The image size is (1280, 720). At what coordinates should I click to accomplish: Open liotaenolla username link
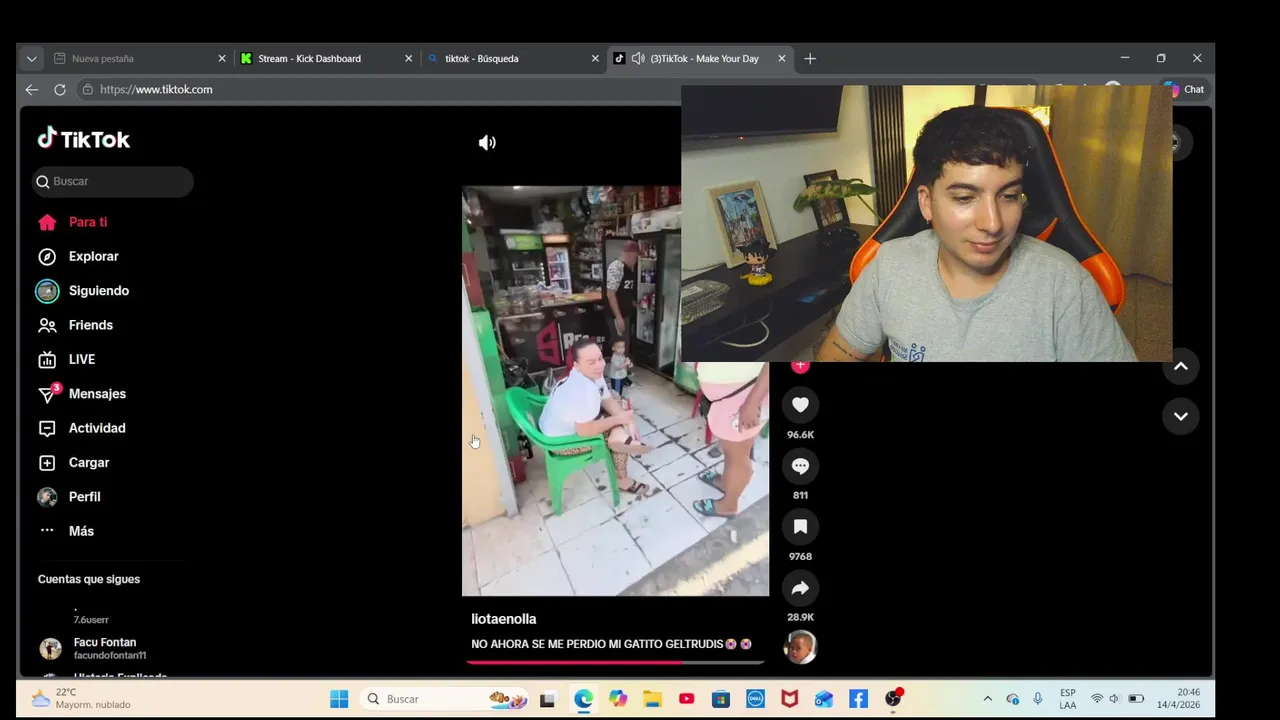coord(504,619)
